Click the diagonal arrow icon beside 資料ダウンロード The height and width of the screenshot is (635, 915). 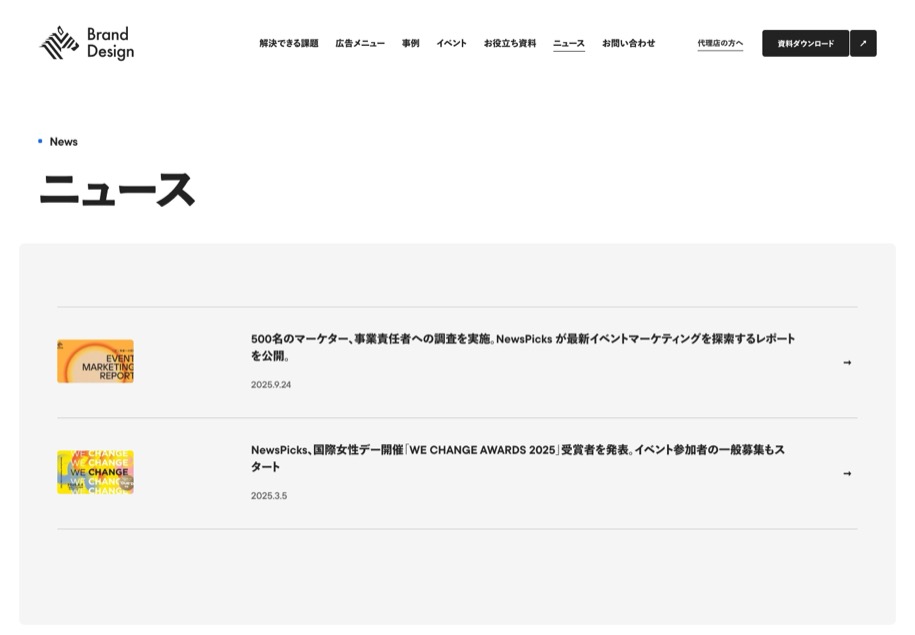(863, 43)
